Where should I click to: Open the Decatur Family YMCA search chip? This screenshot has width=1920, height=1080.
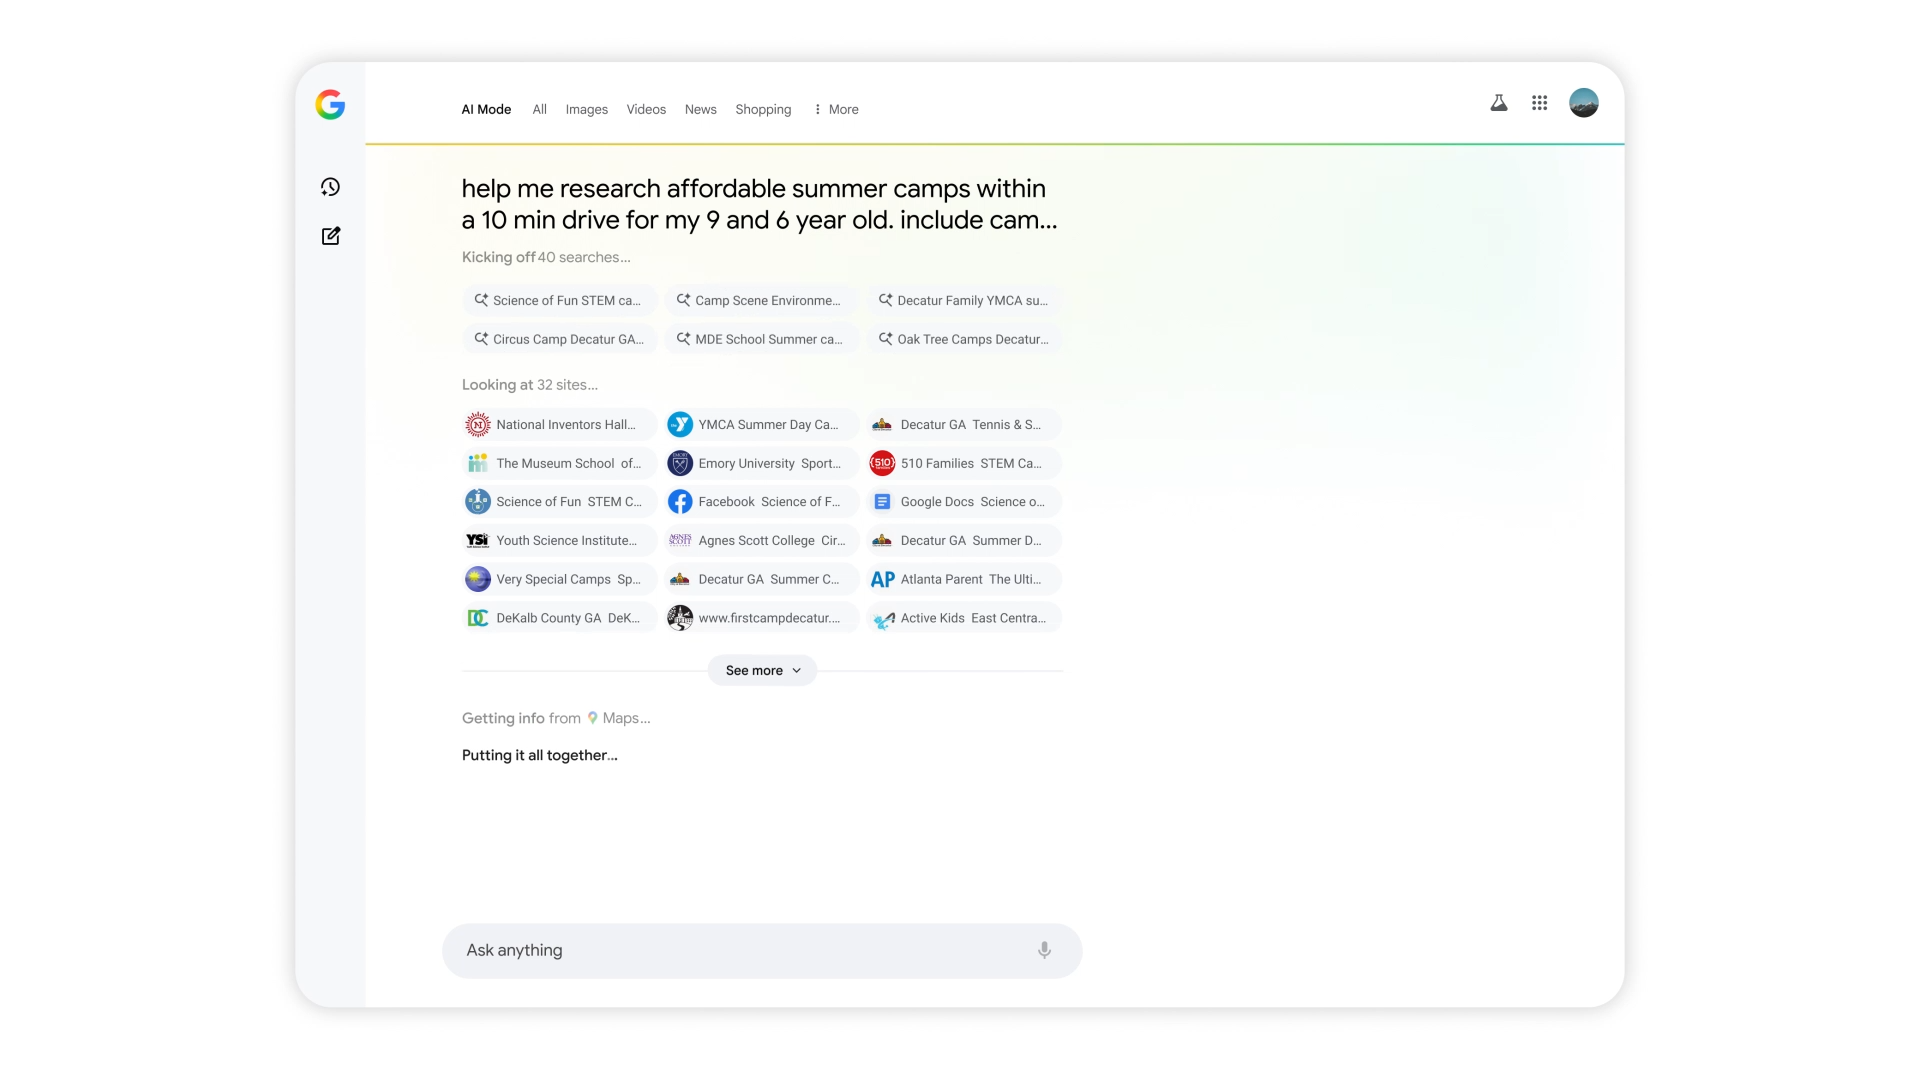tap(962, 300)
